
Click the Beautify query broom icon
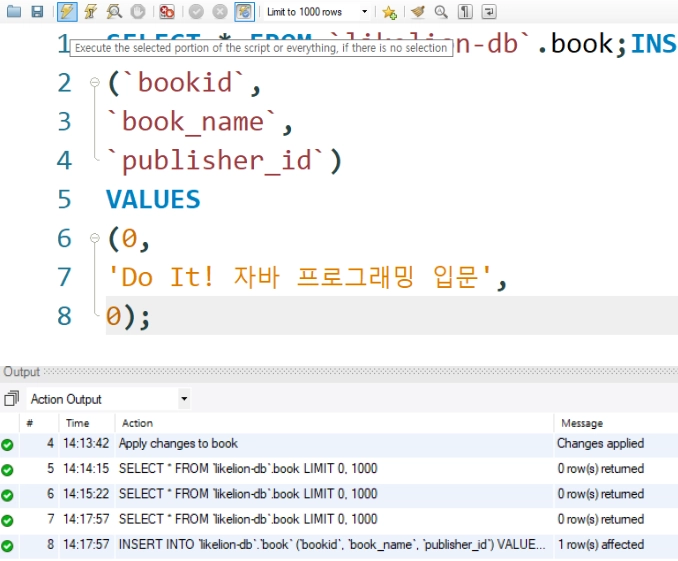click(417, 12)
